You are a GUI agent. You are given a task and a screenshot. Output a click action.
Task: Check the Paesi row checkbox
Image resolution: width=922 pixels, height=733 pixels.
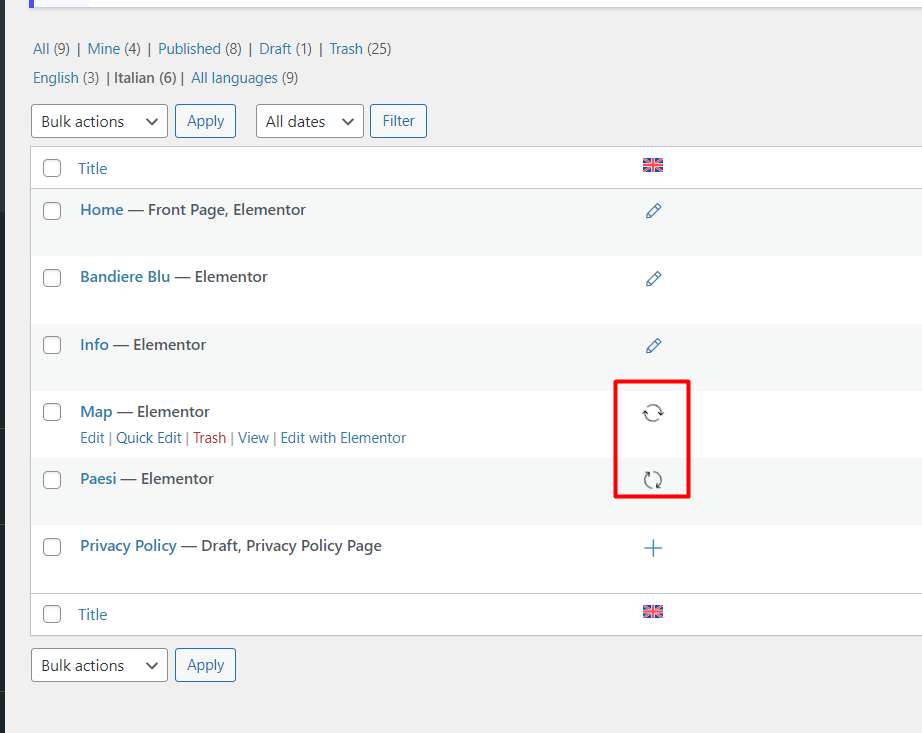[x=52, y=480]
